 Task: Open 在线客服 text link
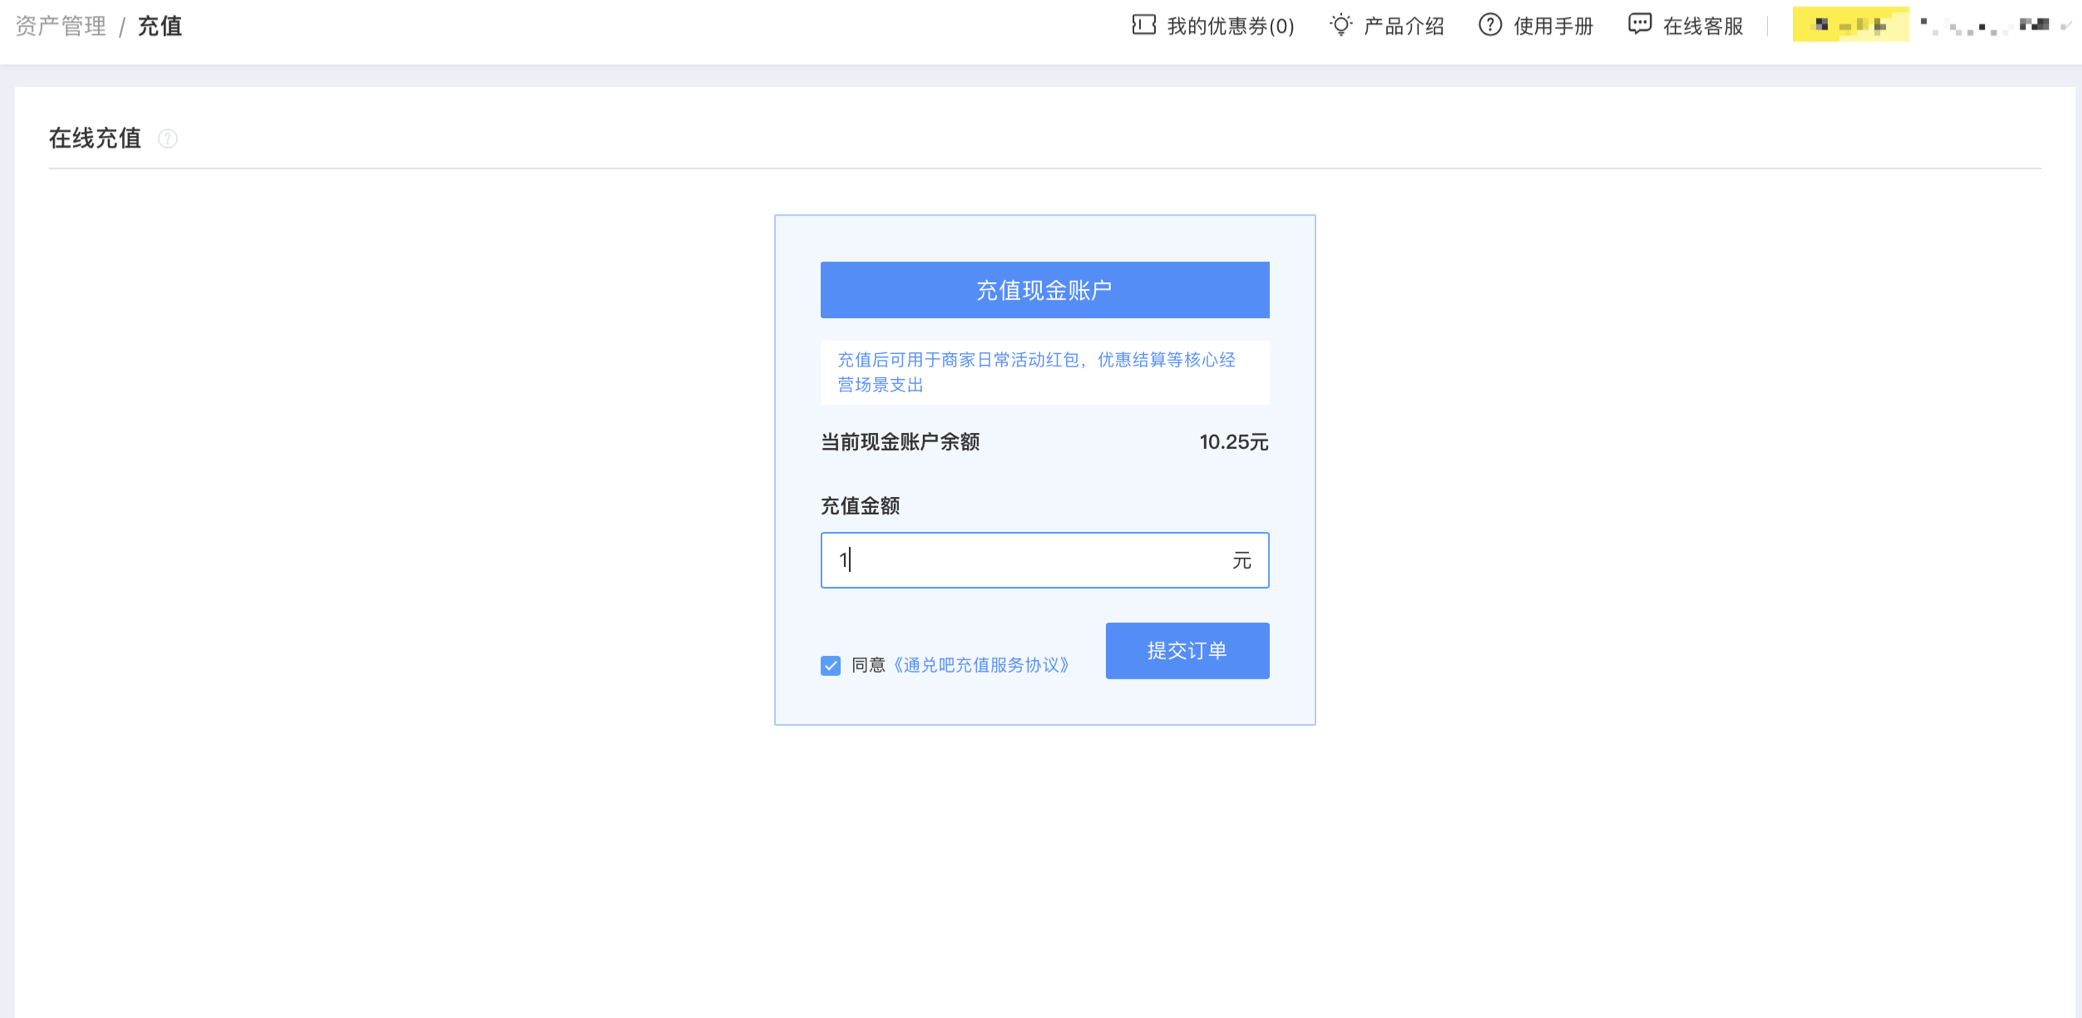[x=1702, y=26]
